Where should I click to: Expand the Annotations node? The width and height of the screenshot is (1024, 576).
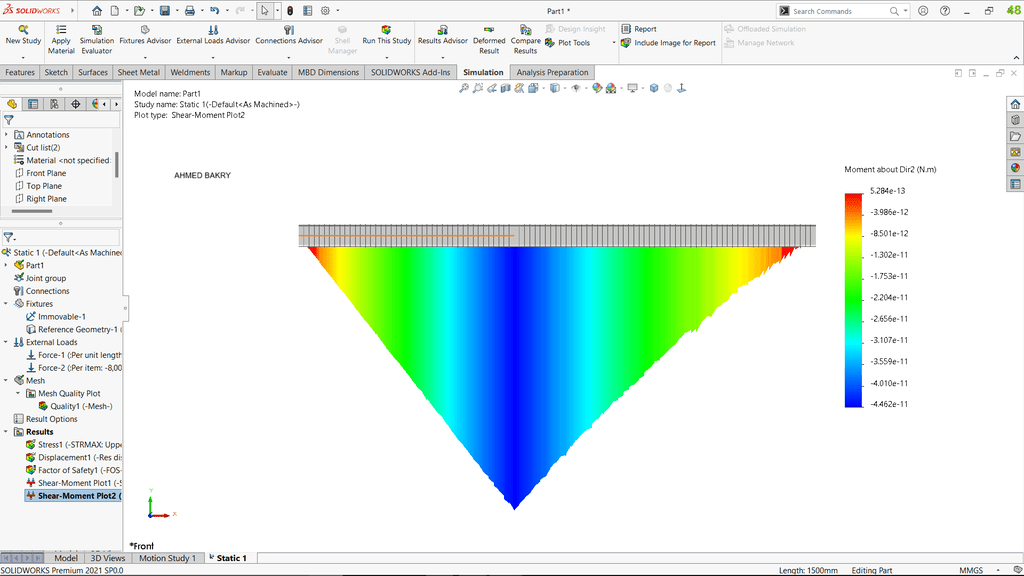[6, 135]
